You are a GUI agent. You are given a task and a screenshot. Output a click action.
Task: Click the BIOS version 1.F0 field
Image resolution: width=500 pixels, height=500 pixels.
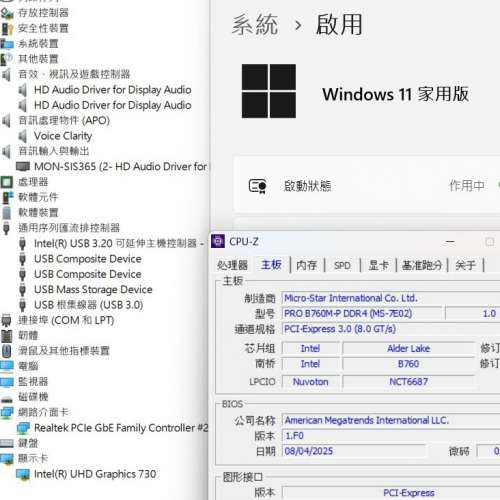[x=391, y=436]
